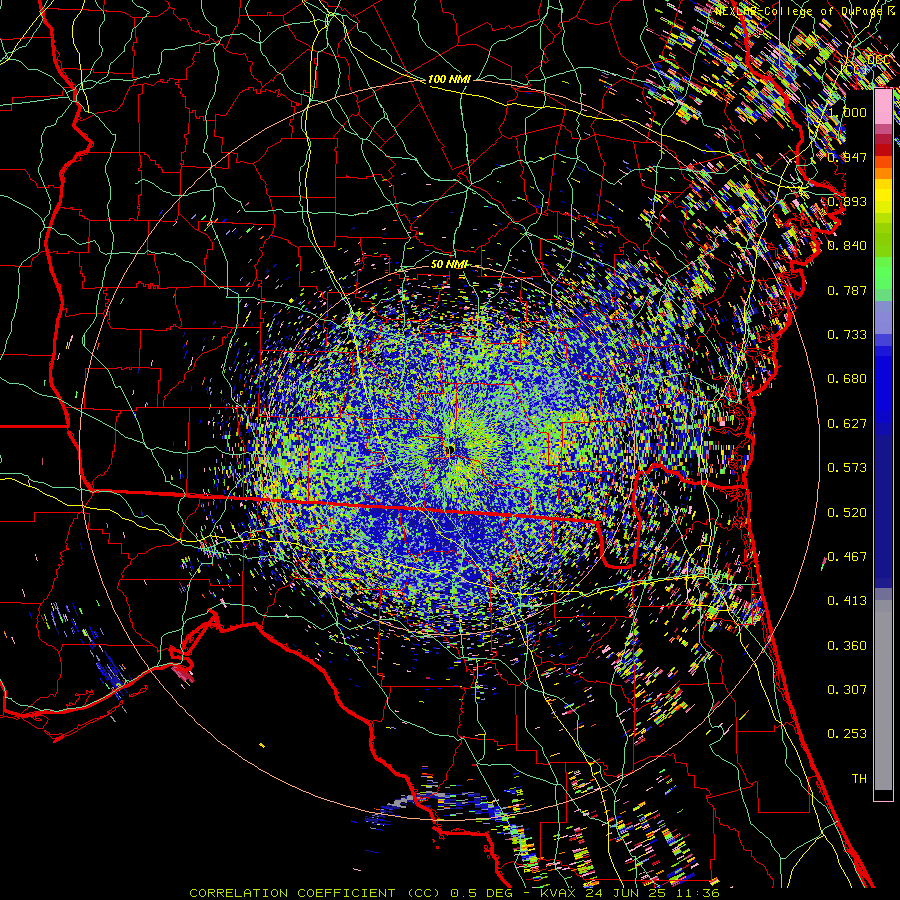Click the 0.787 legend value

coord(847,290)
